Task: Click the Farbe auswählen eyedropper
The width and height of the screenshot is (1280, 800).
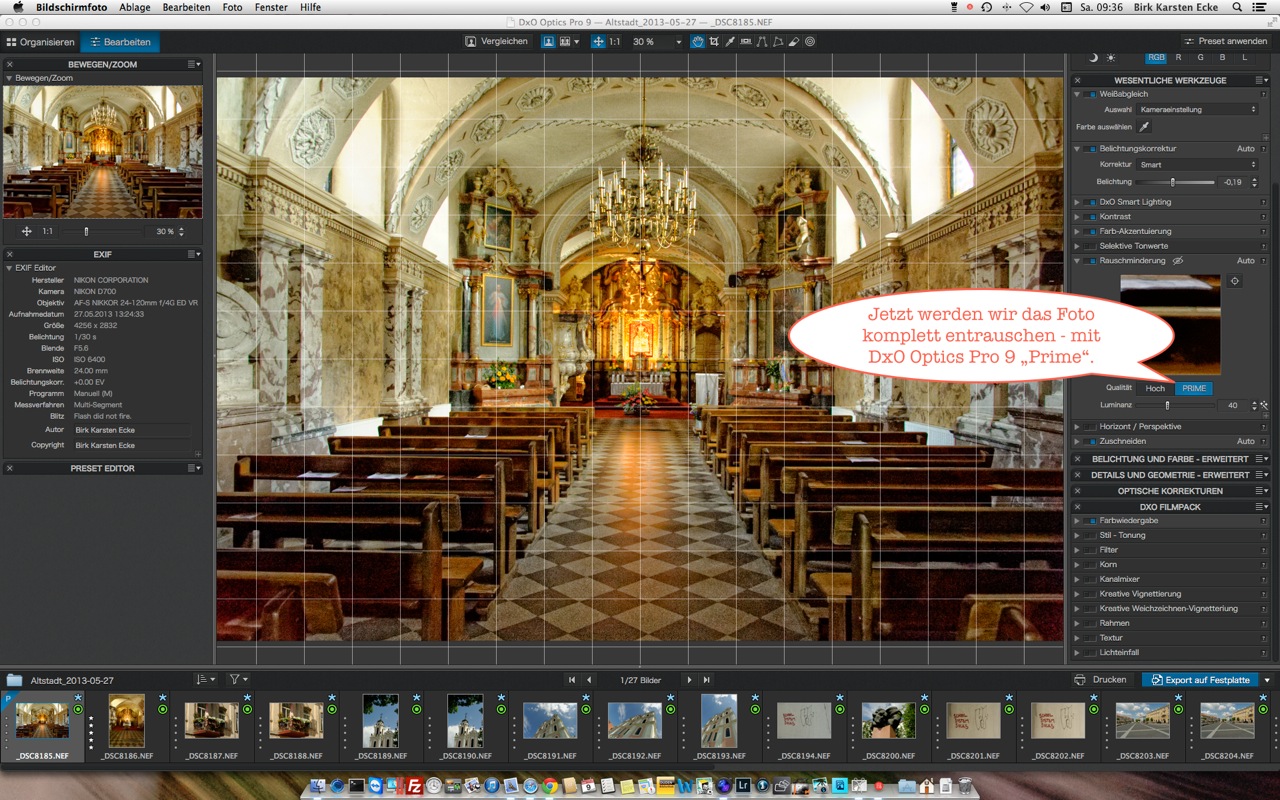Action: coord(1144,127)
